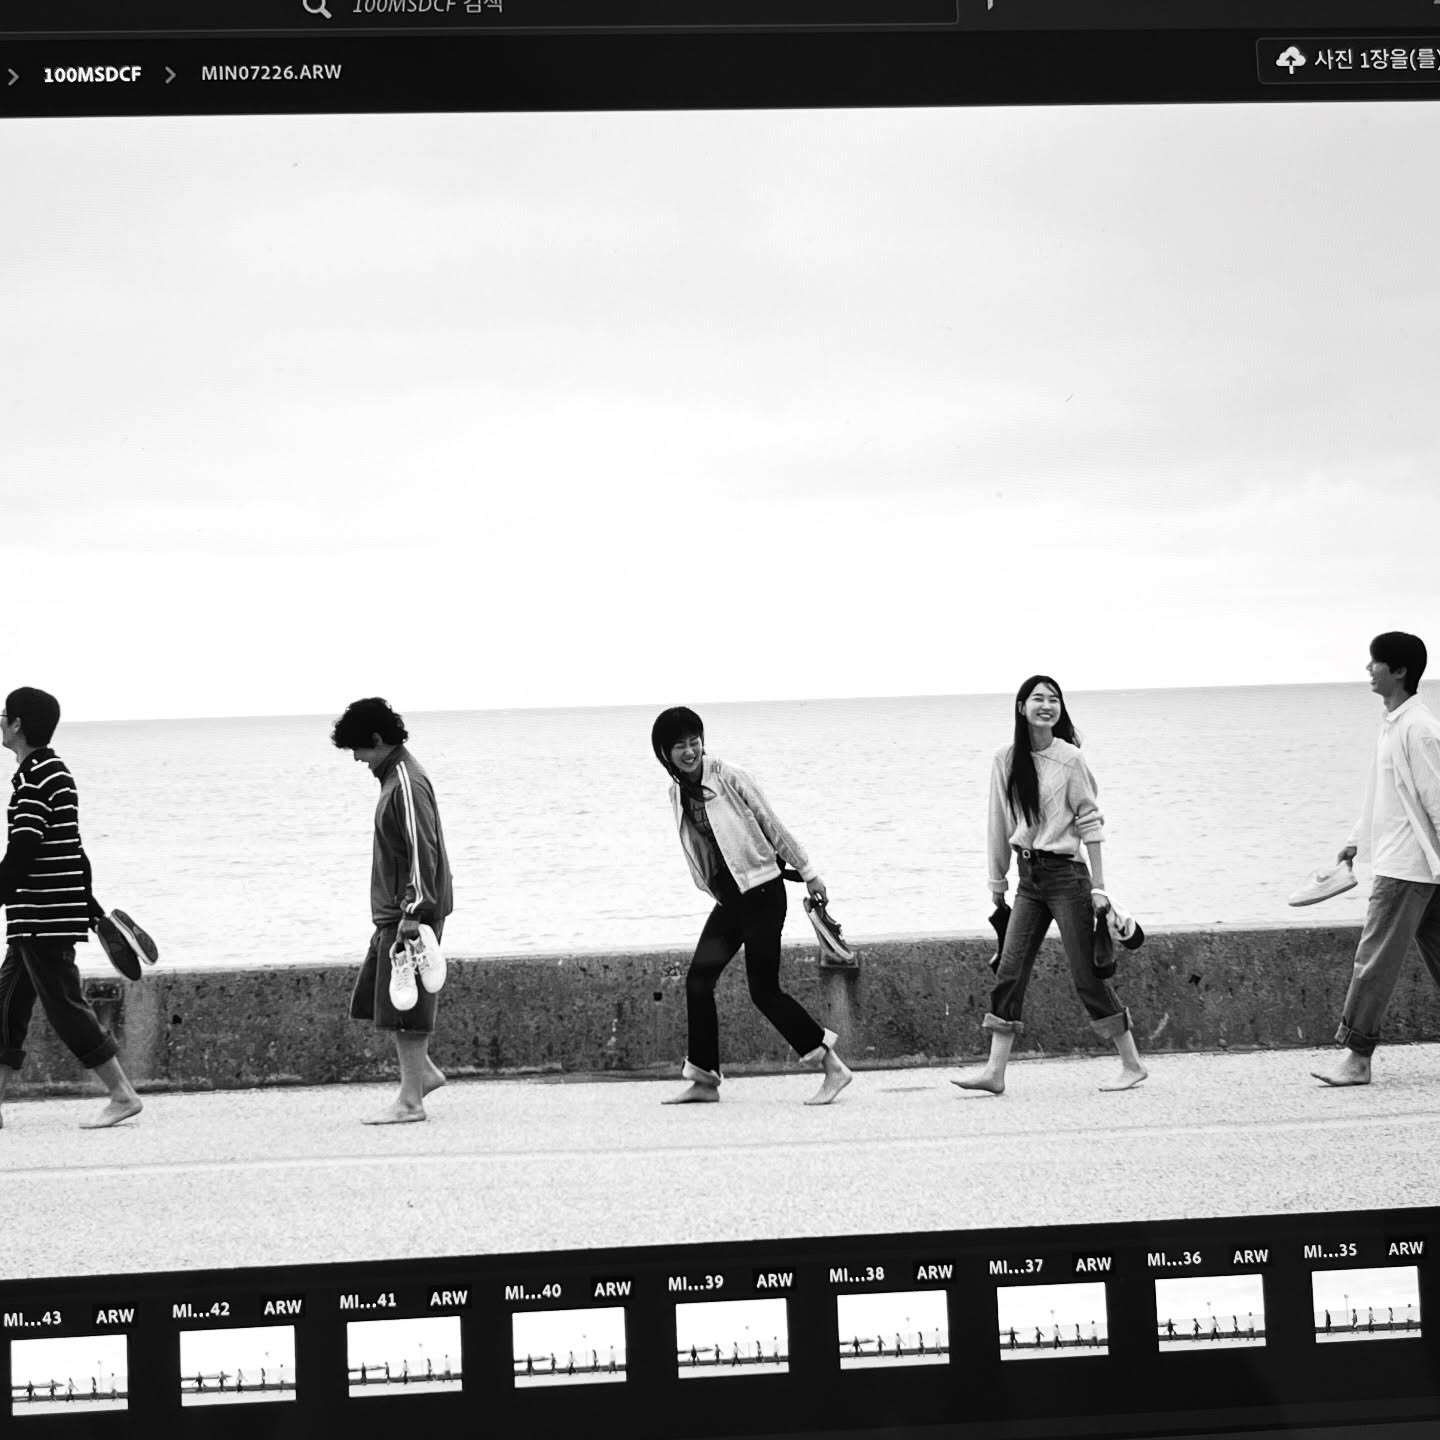Viewport: 1440px width, 1440px height.
Task: Open the MI...38 thumbnail image
Action: click(893, 1327)
